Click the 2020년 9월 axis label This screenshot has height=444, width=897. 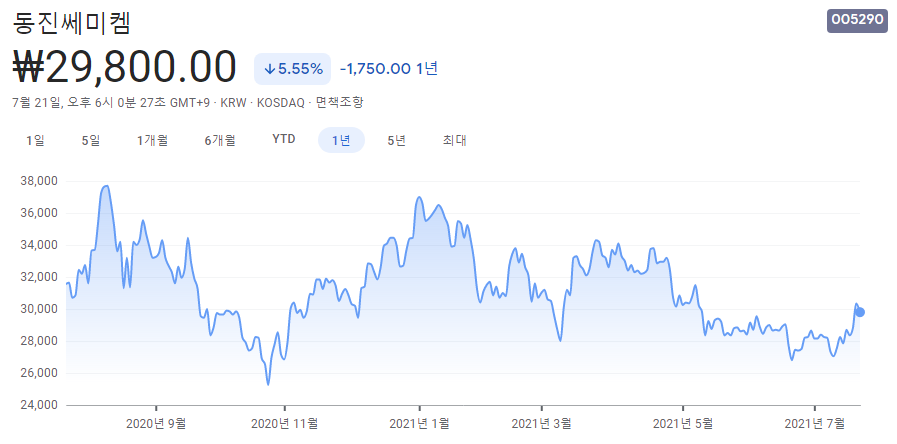click(156, 423)
